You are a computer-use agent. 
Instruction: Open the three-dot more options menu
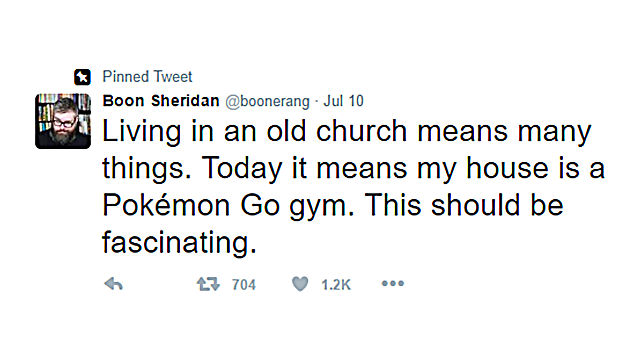click(393, 283)
